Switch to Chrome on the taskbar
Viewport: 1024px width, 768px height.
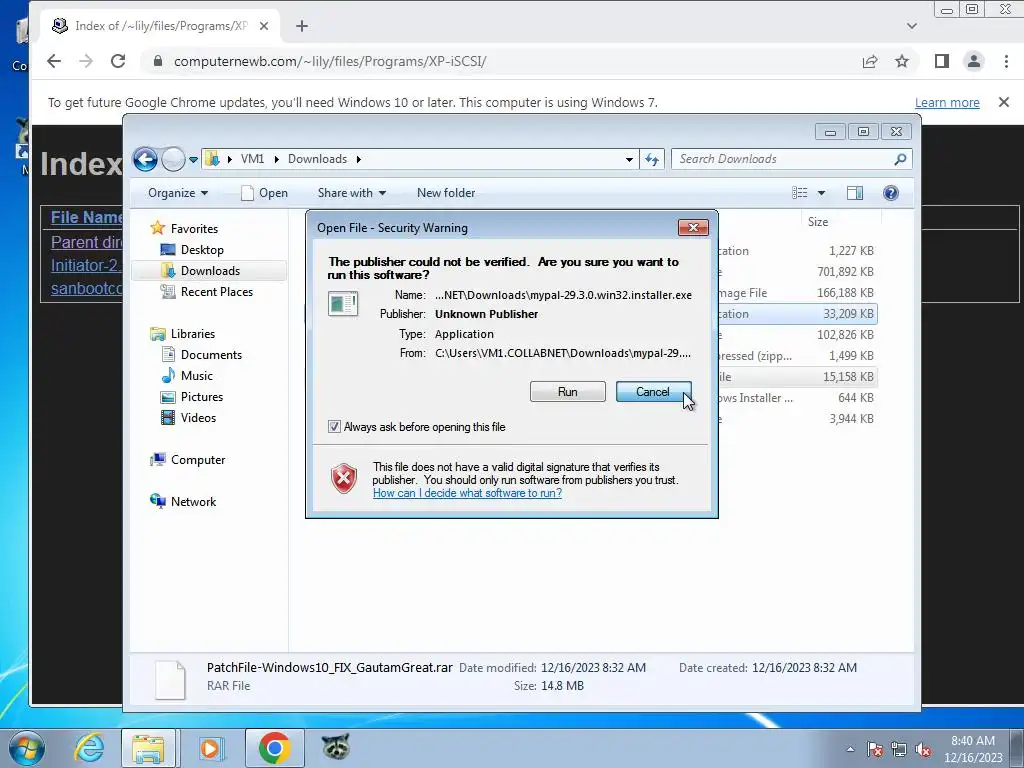pos(274,748)
